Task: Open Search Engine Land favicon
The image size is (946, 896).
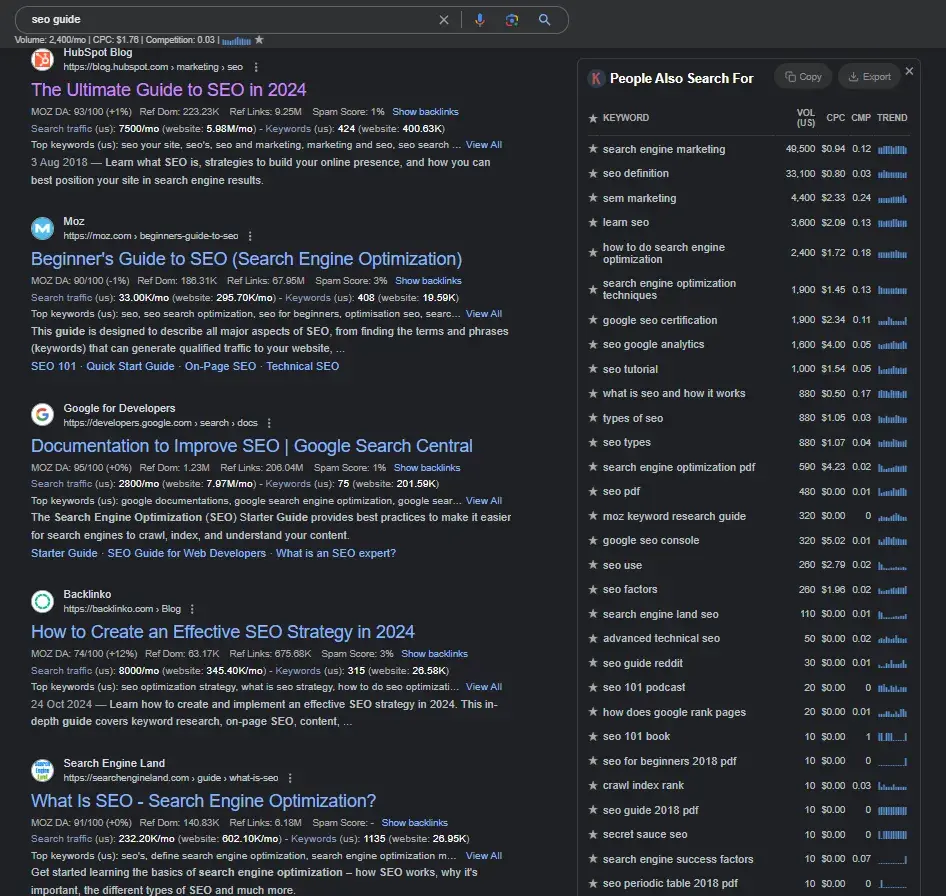Action: [42, 770]
